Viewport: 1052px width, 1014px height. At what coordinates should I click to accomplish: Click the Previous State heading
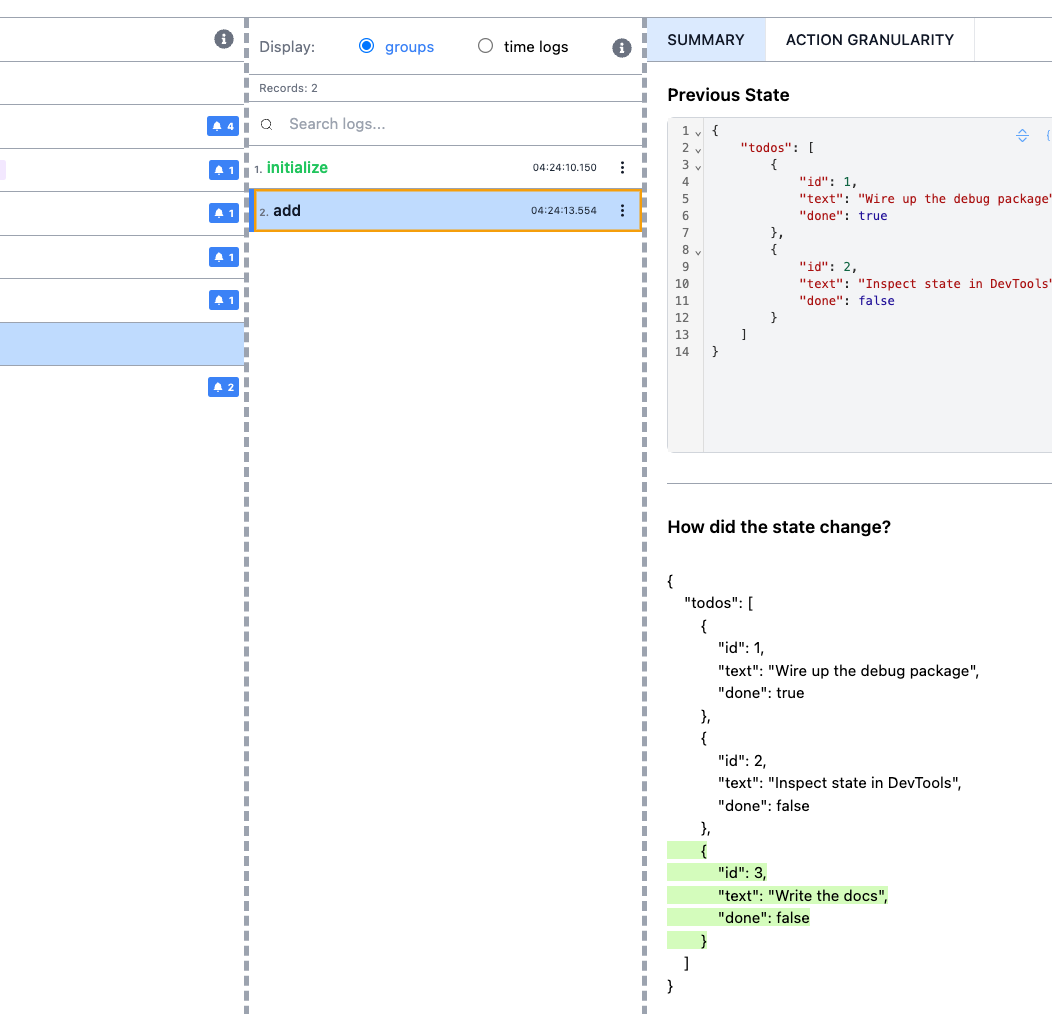tap(728, 95)
